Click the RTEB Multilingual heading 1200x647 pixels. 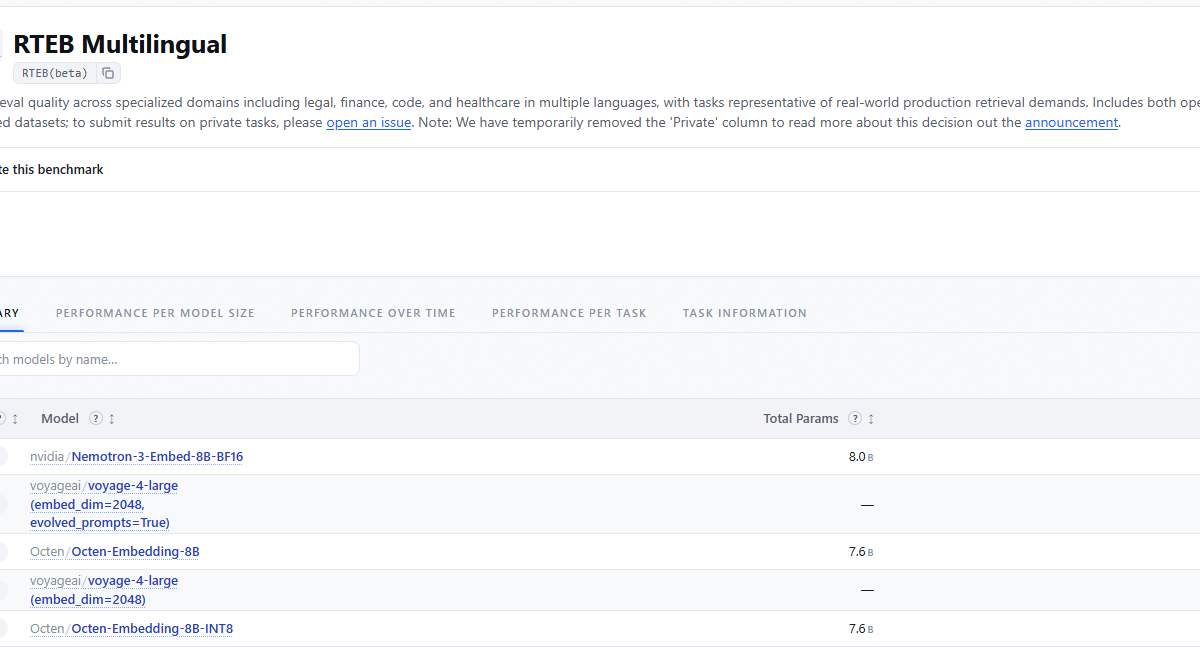click(x=120, y=44)
